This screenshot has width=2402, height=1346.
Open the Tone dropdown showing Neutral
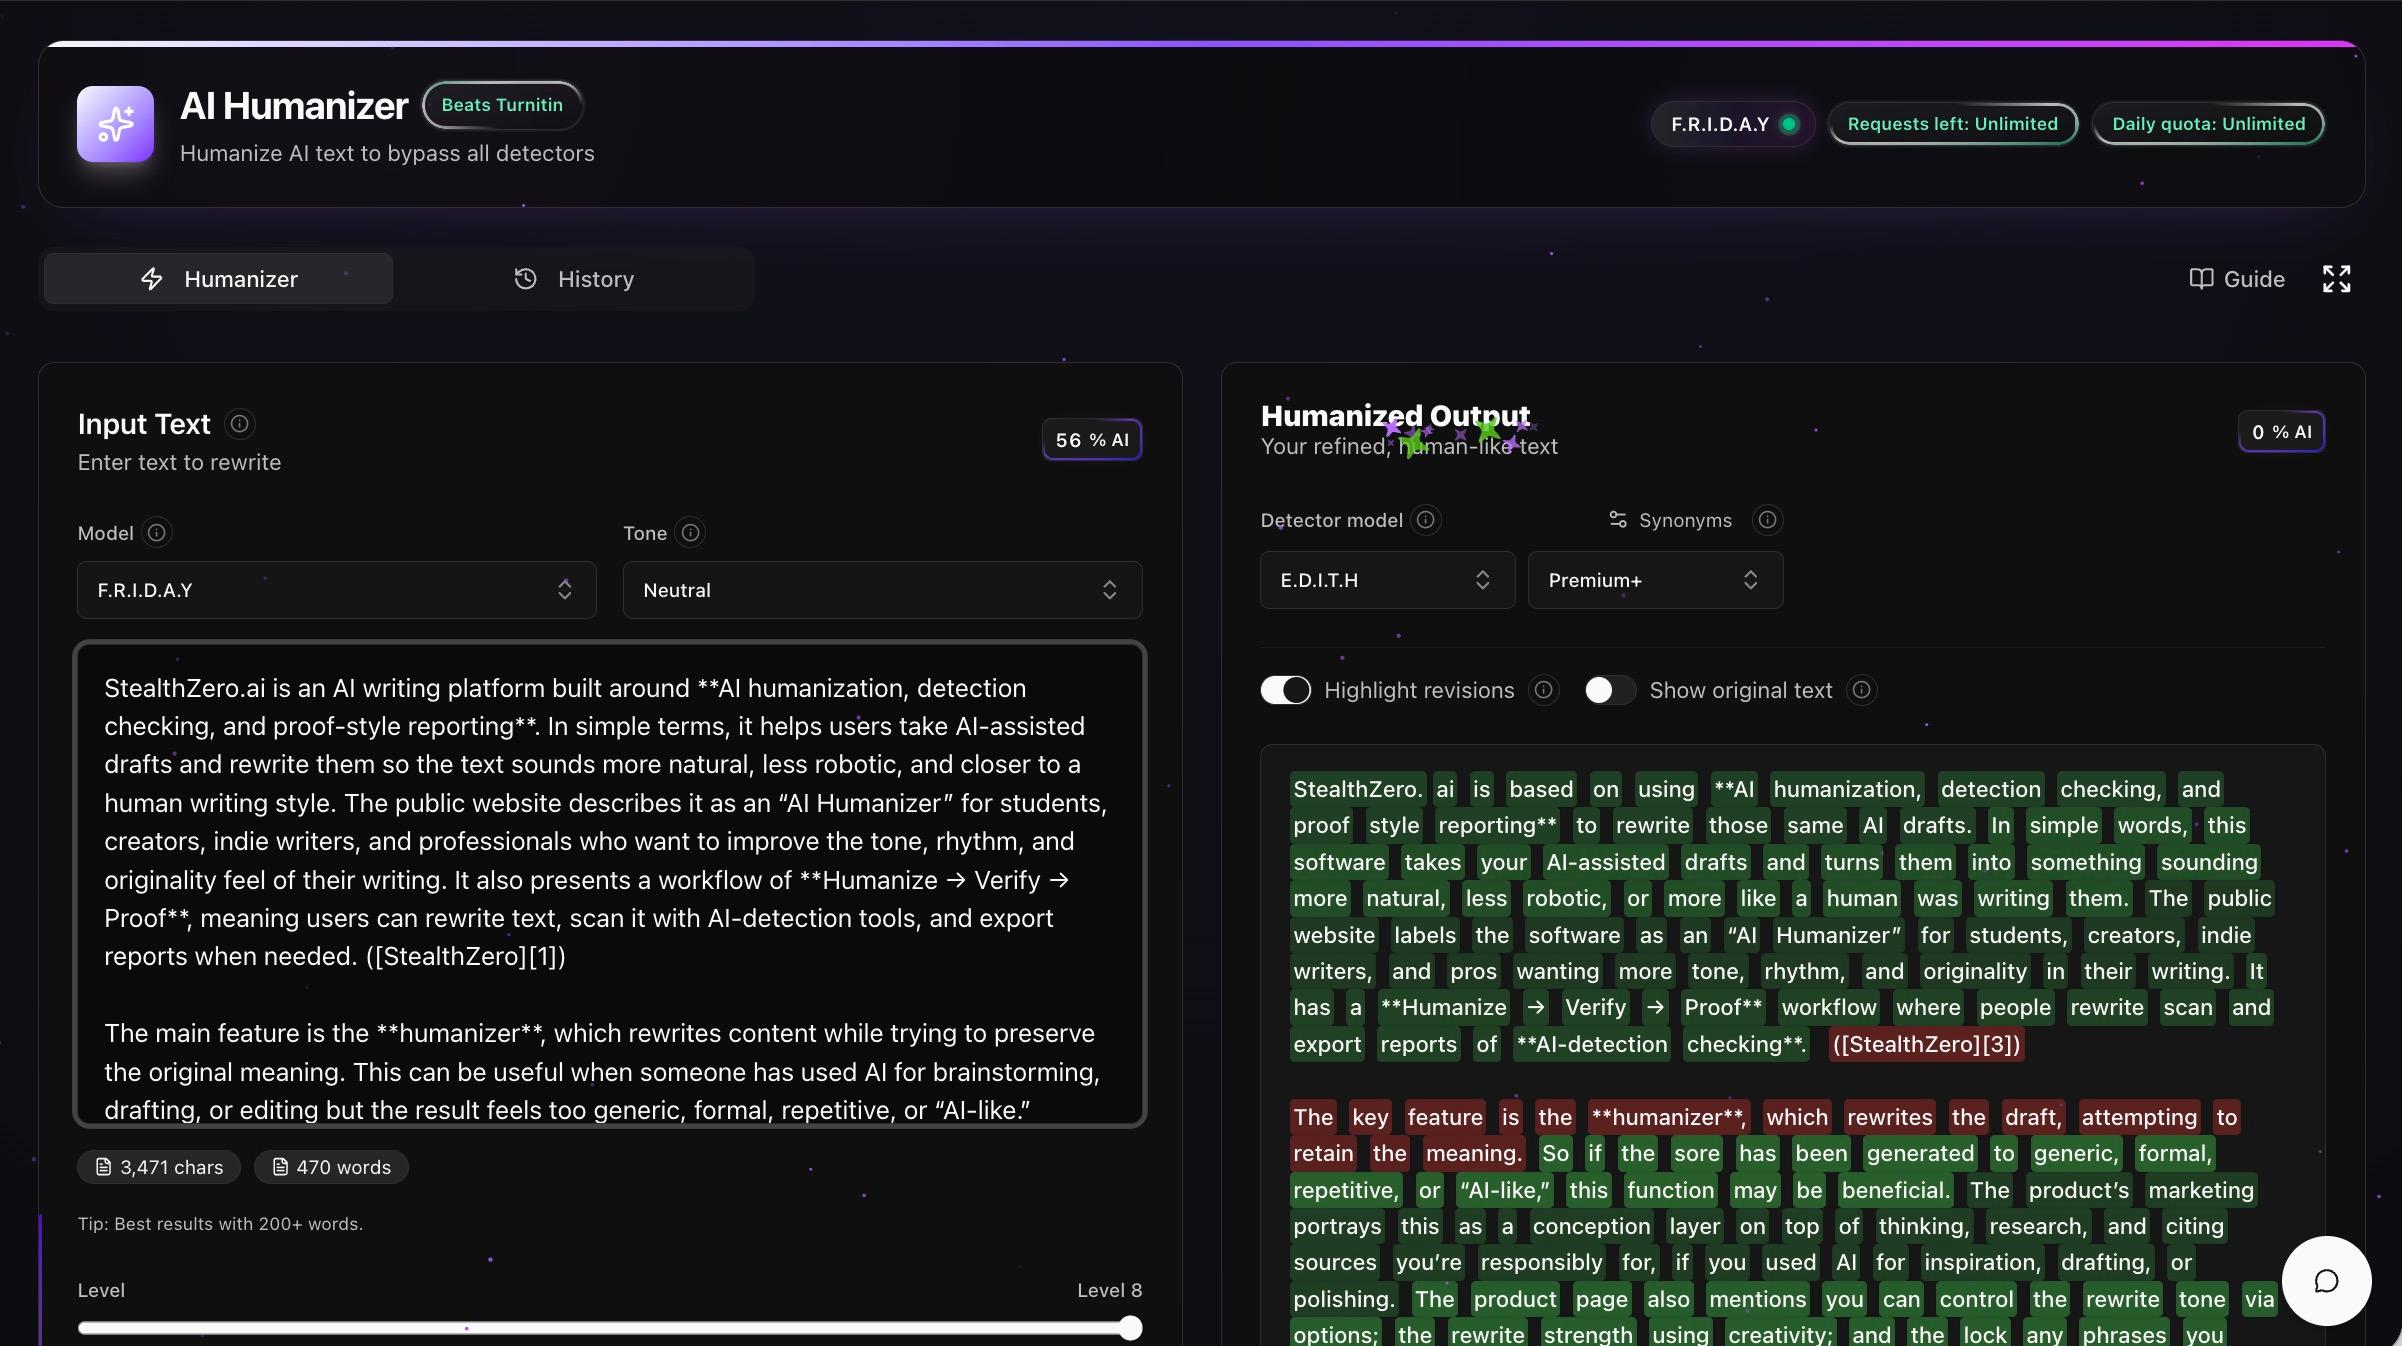click(x=882, y=590)
